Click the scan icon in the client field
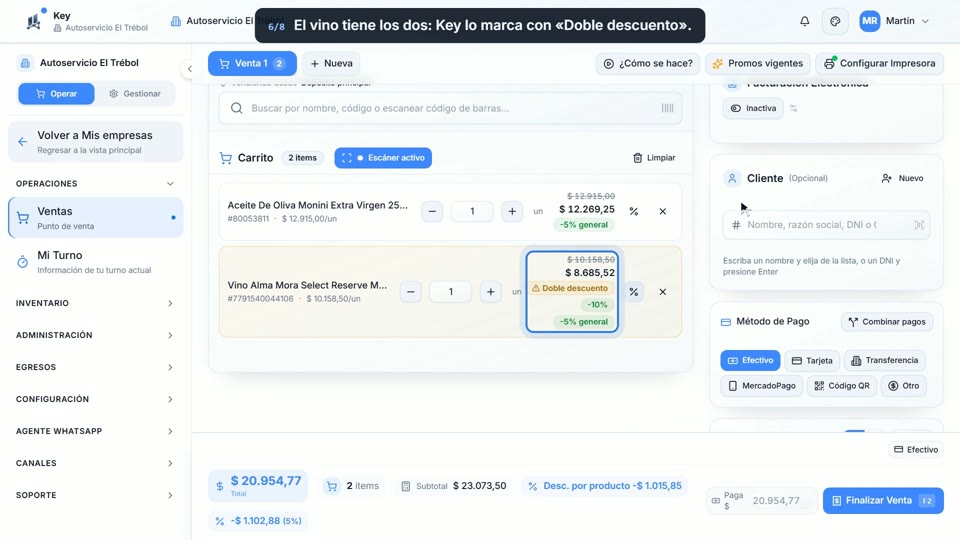The width and height of the screenshot is (960, 540). 919,225
